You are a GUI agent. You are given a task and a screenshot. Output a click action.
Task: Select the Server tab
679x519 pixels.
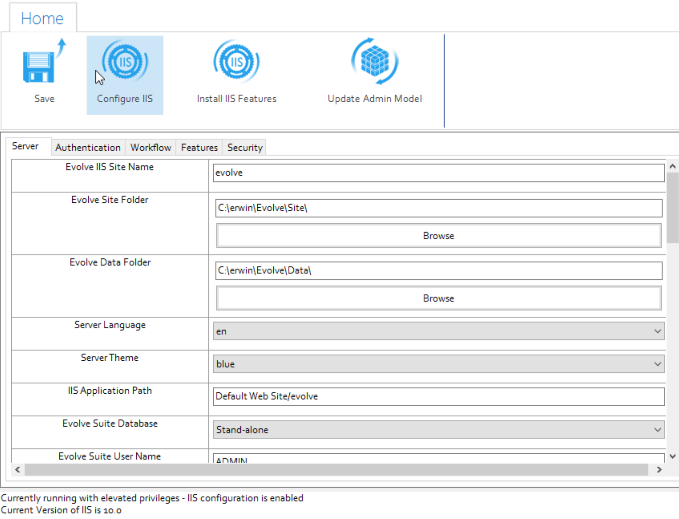pos(26,147)
